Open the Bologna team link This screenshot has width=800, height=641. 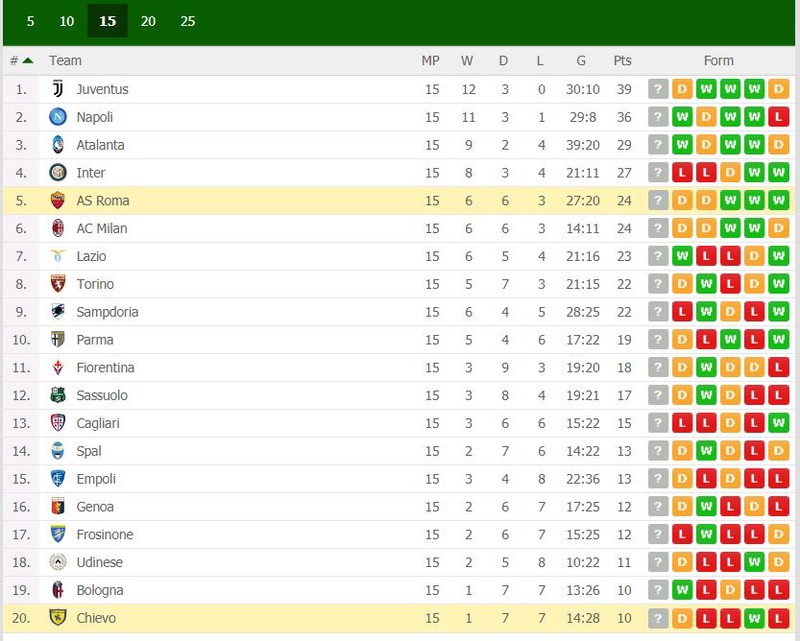[x=100, y=590]
